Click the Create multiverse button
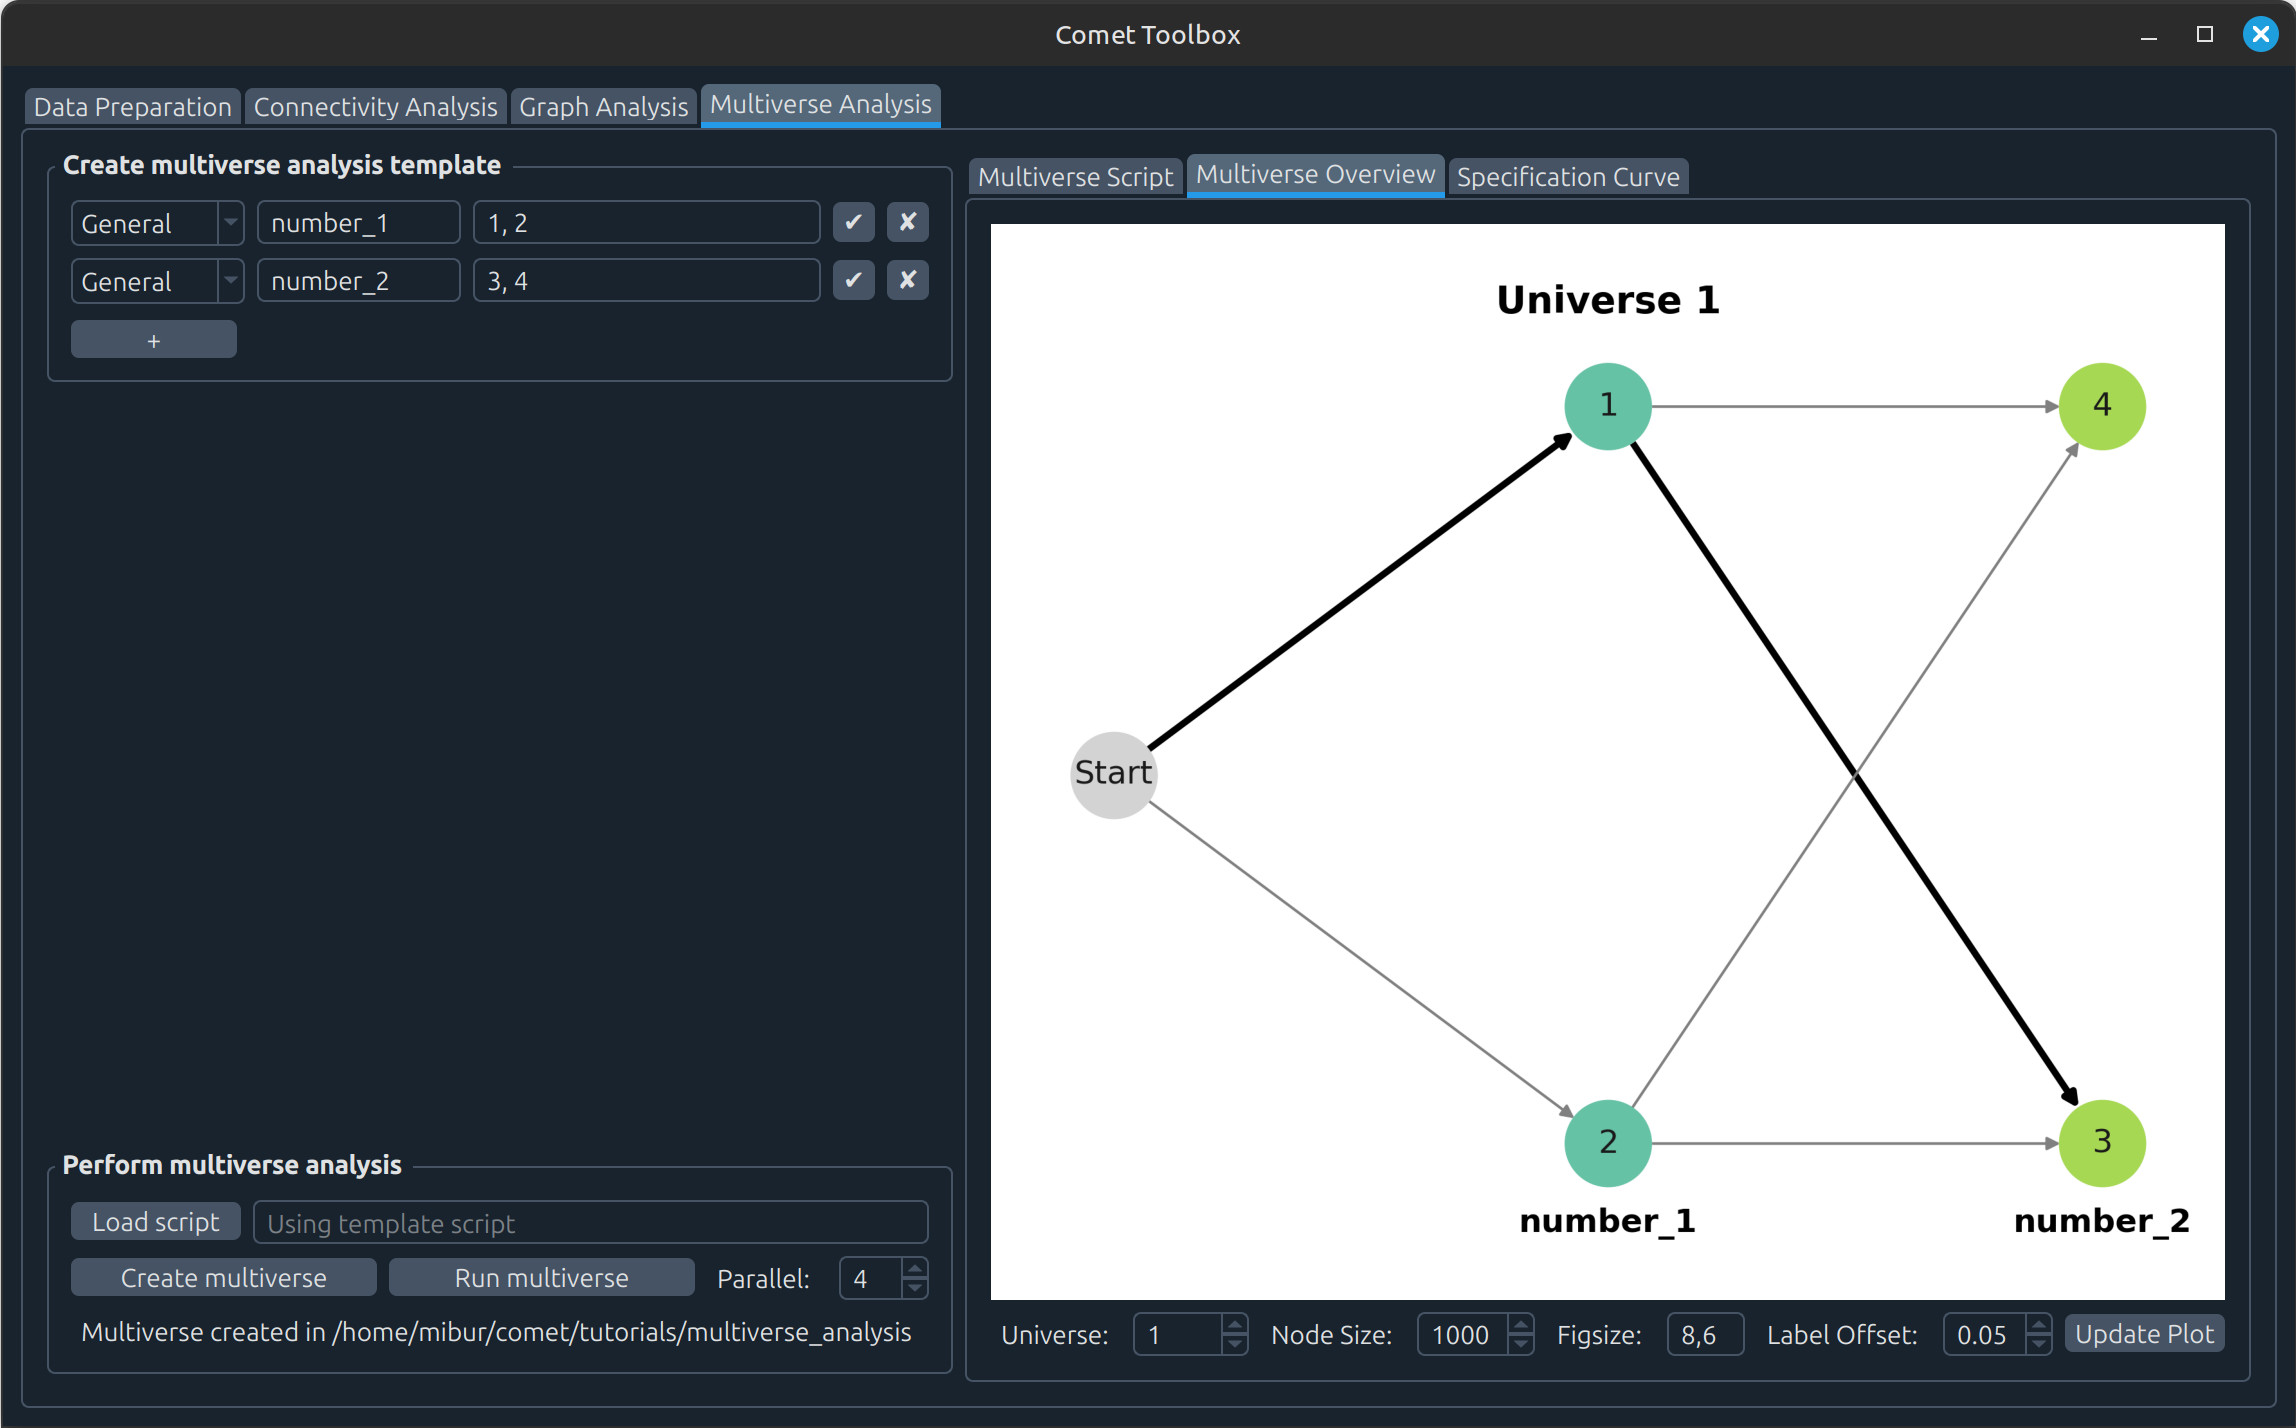This screenshot has height=1428, width=2296. tap(223, 1278)
